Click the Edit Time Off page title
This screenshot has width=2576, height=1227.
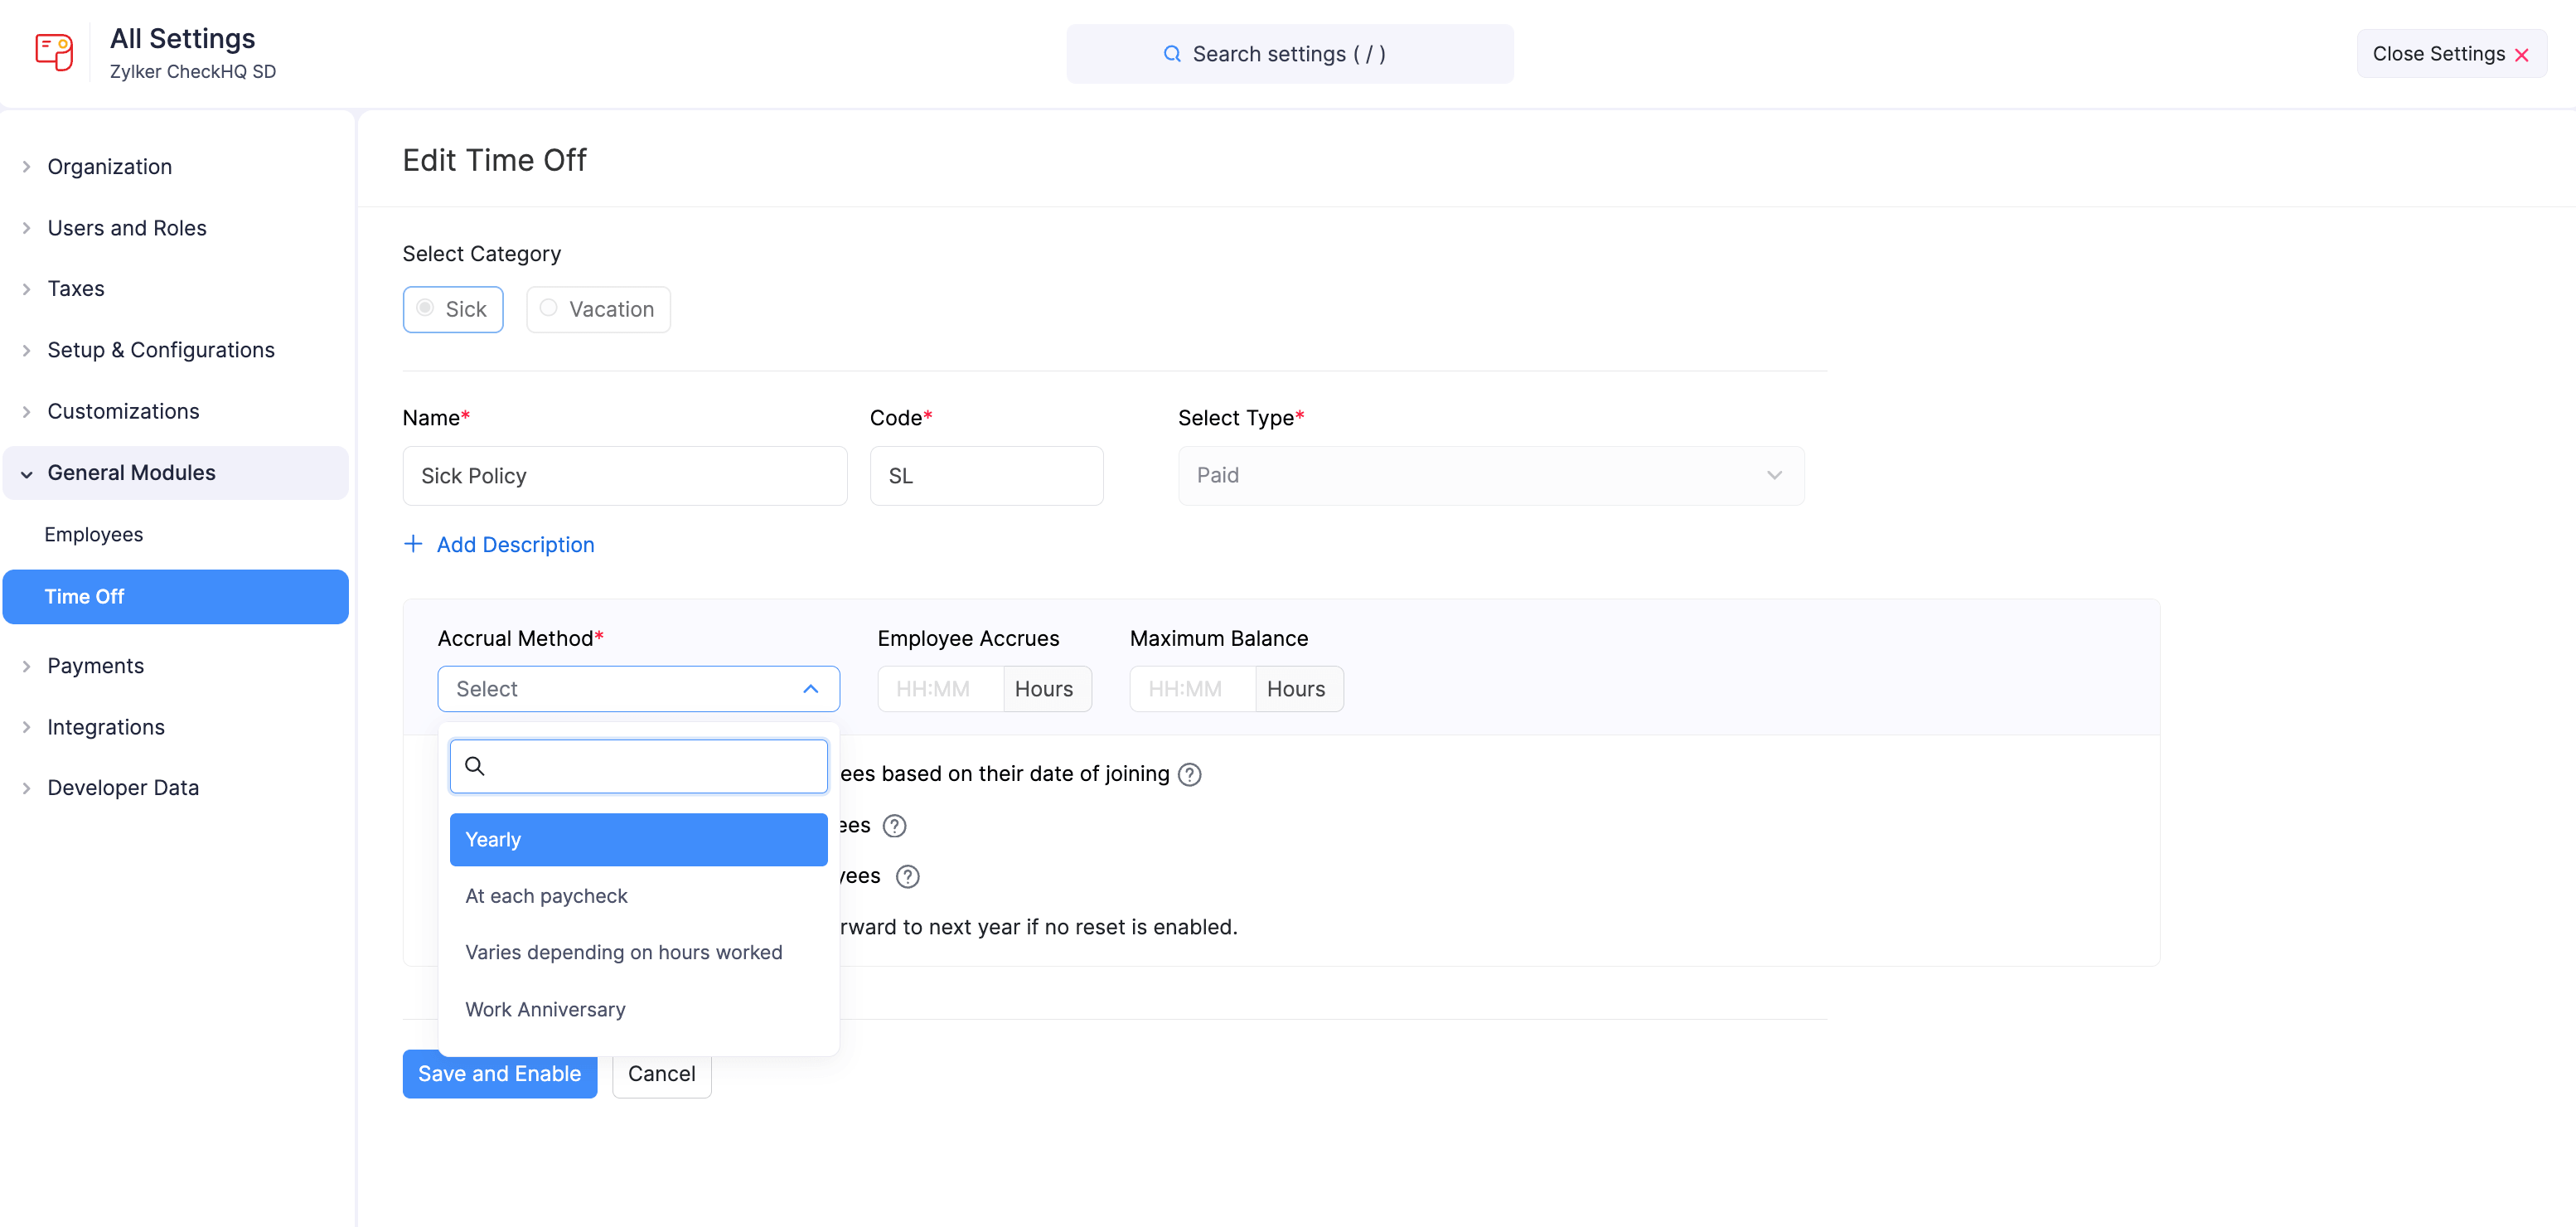click(494, 160)
